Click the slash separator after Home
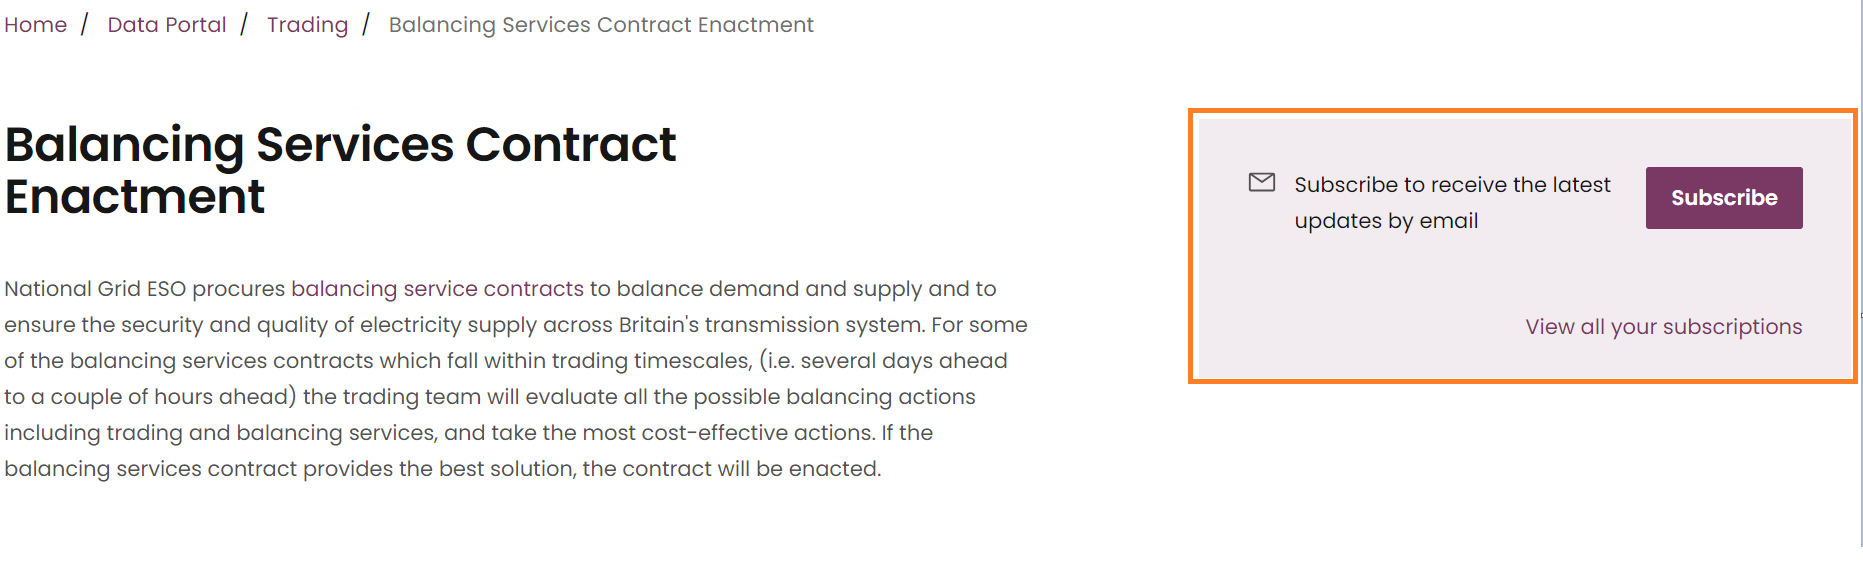This screenshot has width=1863, height=564. [85, 25]
